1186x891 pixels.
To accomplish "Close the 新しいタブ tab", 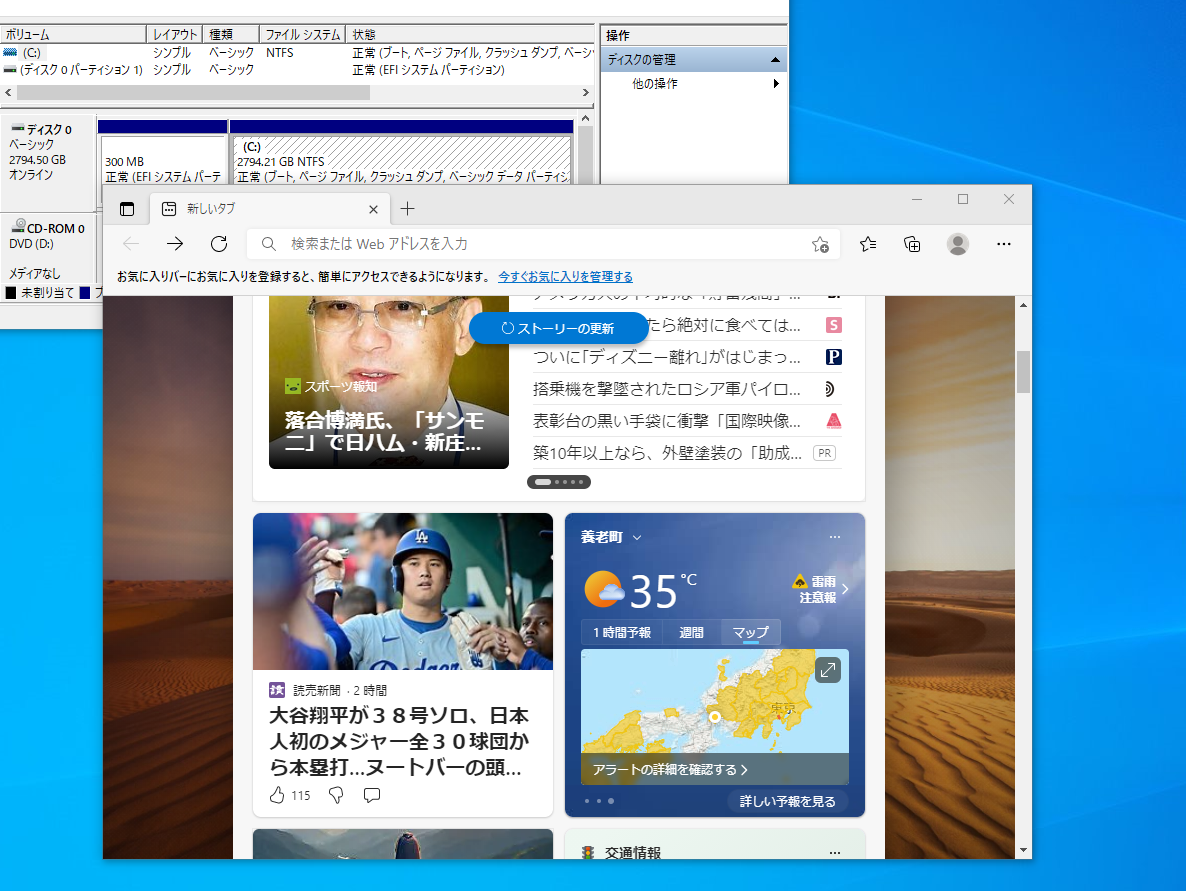I will tap(373, 210).
